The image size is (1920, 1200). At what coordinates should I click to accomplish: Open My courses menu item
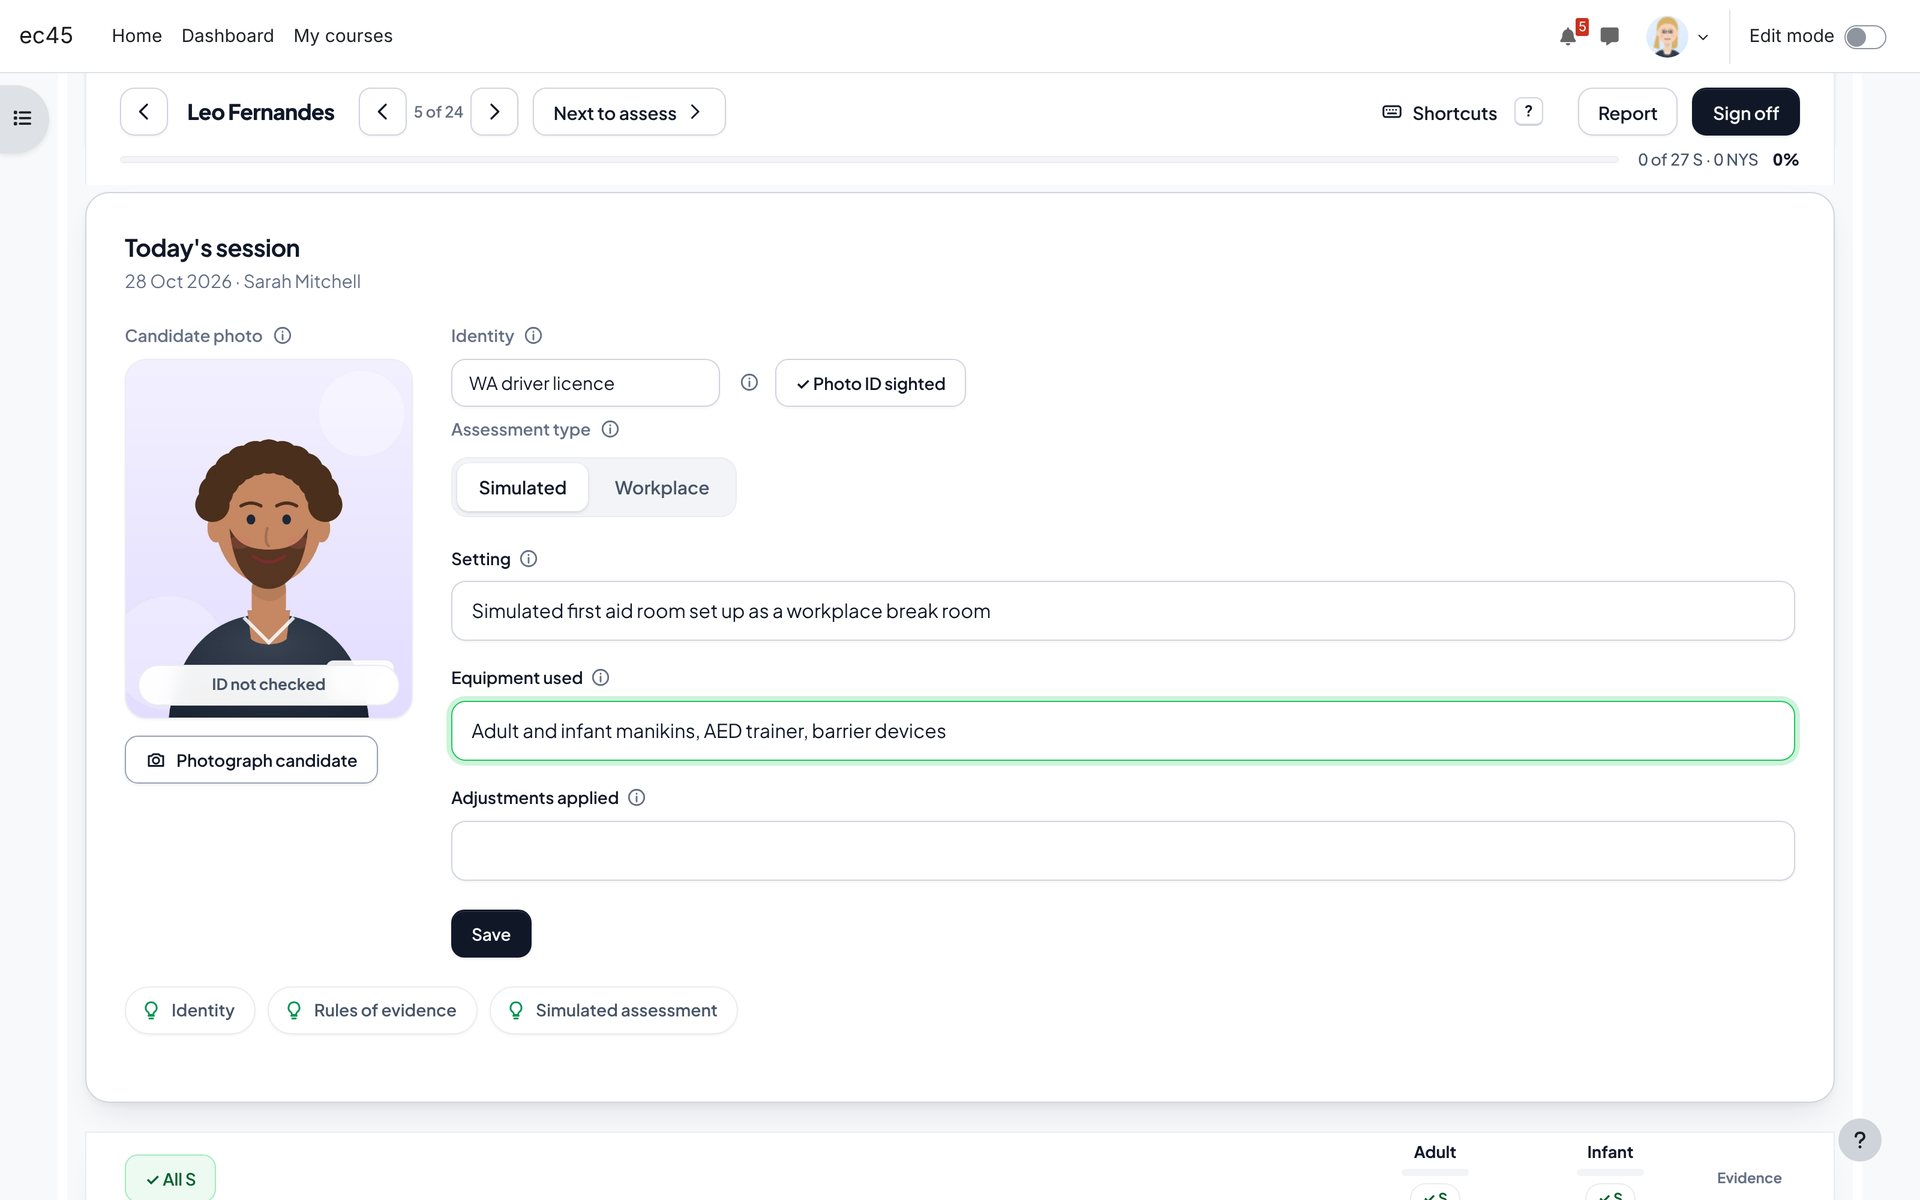pos(343,36)
